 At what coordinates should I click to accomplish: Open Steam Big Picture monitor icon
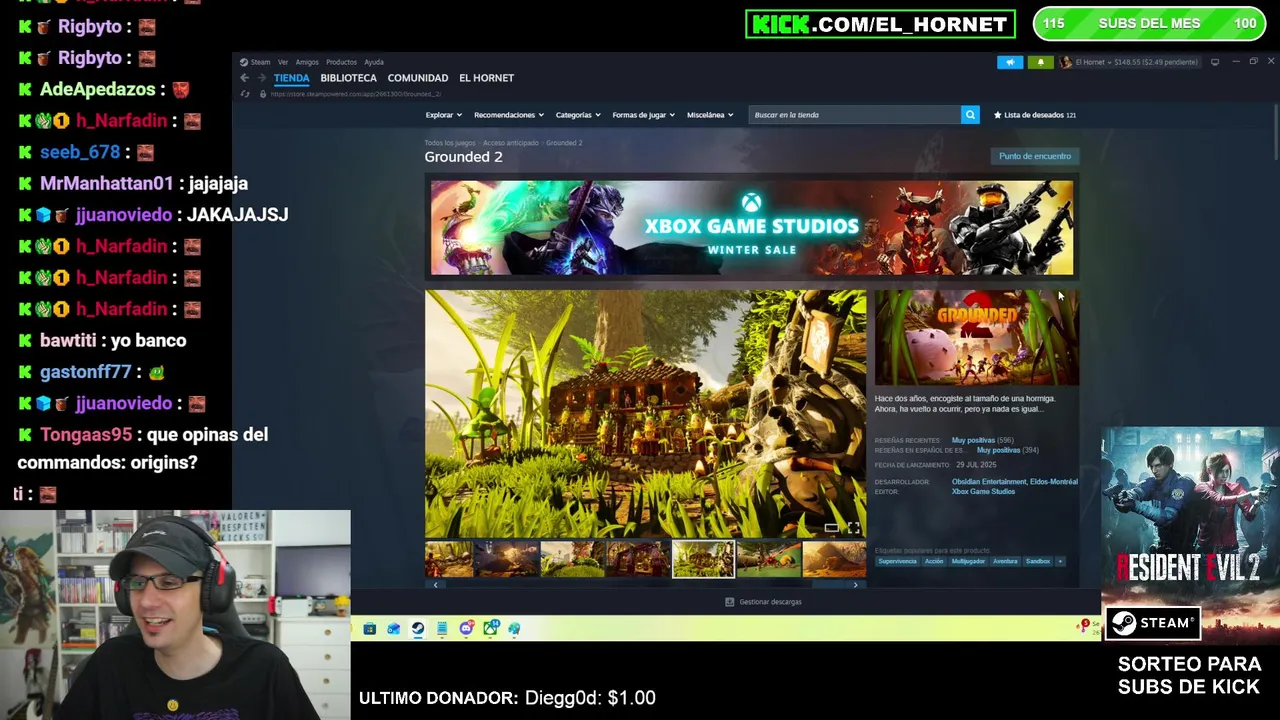(x=1215, y=62)
